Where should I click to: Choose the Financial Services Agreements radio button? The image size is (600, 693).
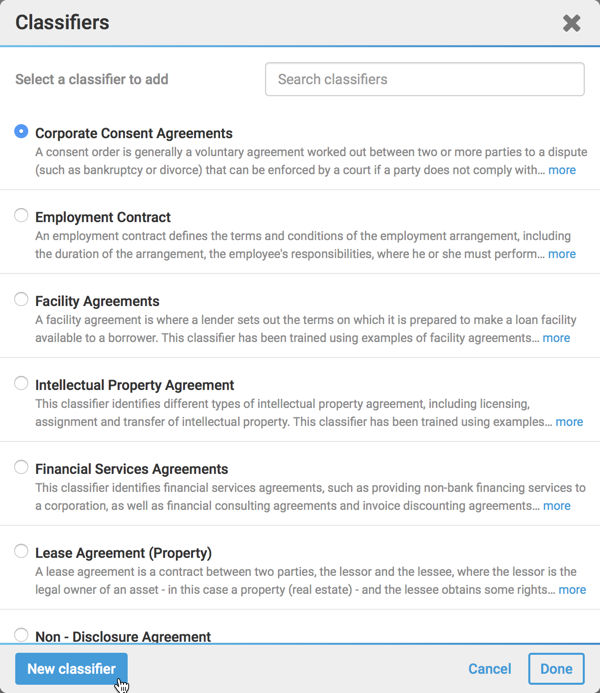21,467
